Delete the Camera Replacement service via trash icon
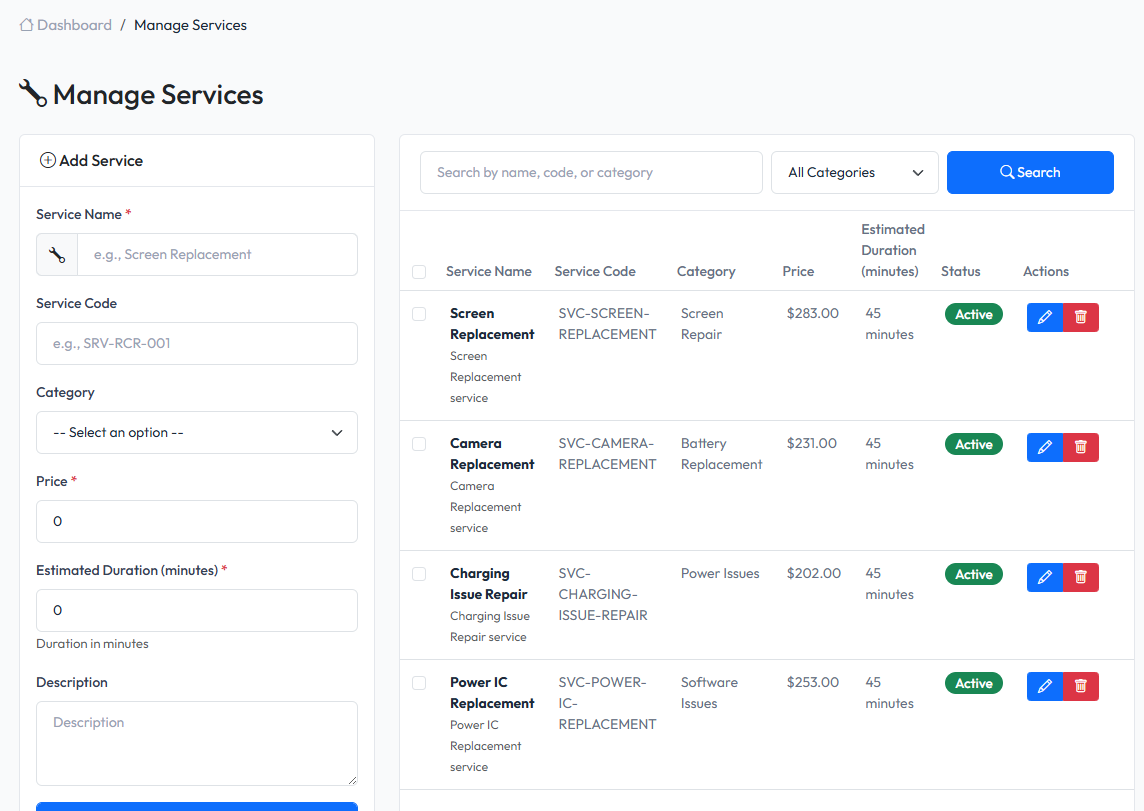This screenshot has width=1144, height=811. 1080,447
